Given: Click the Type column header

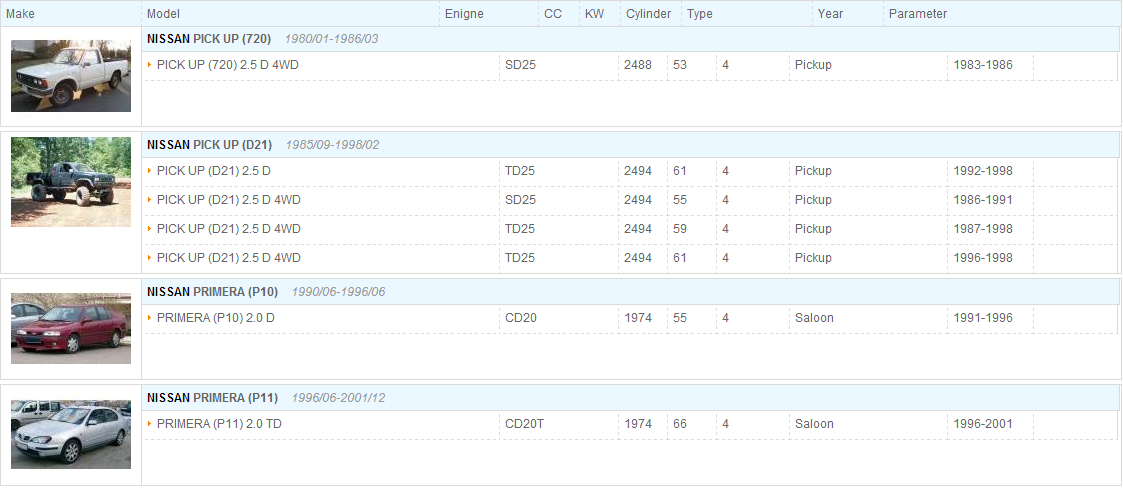Looking at the screenshot, I should 700,14.
